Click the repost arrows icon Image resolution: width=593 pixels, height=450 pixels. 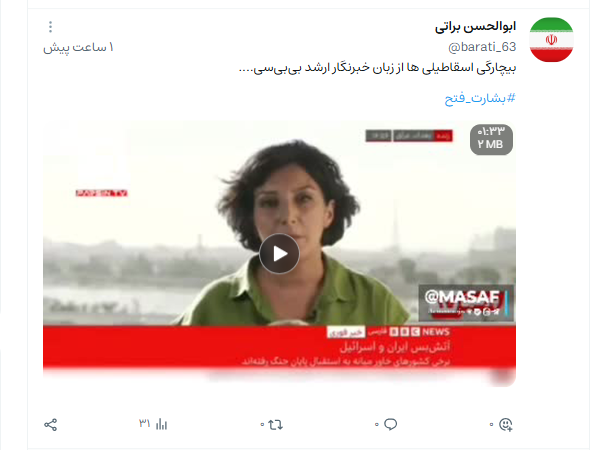coord(276,425)
